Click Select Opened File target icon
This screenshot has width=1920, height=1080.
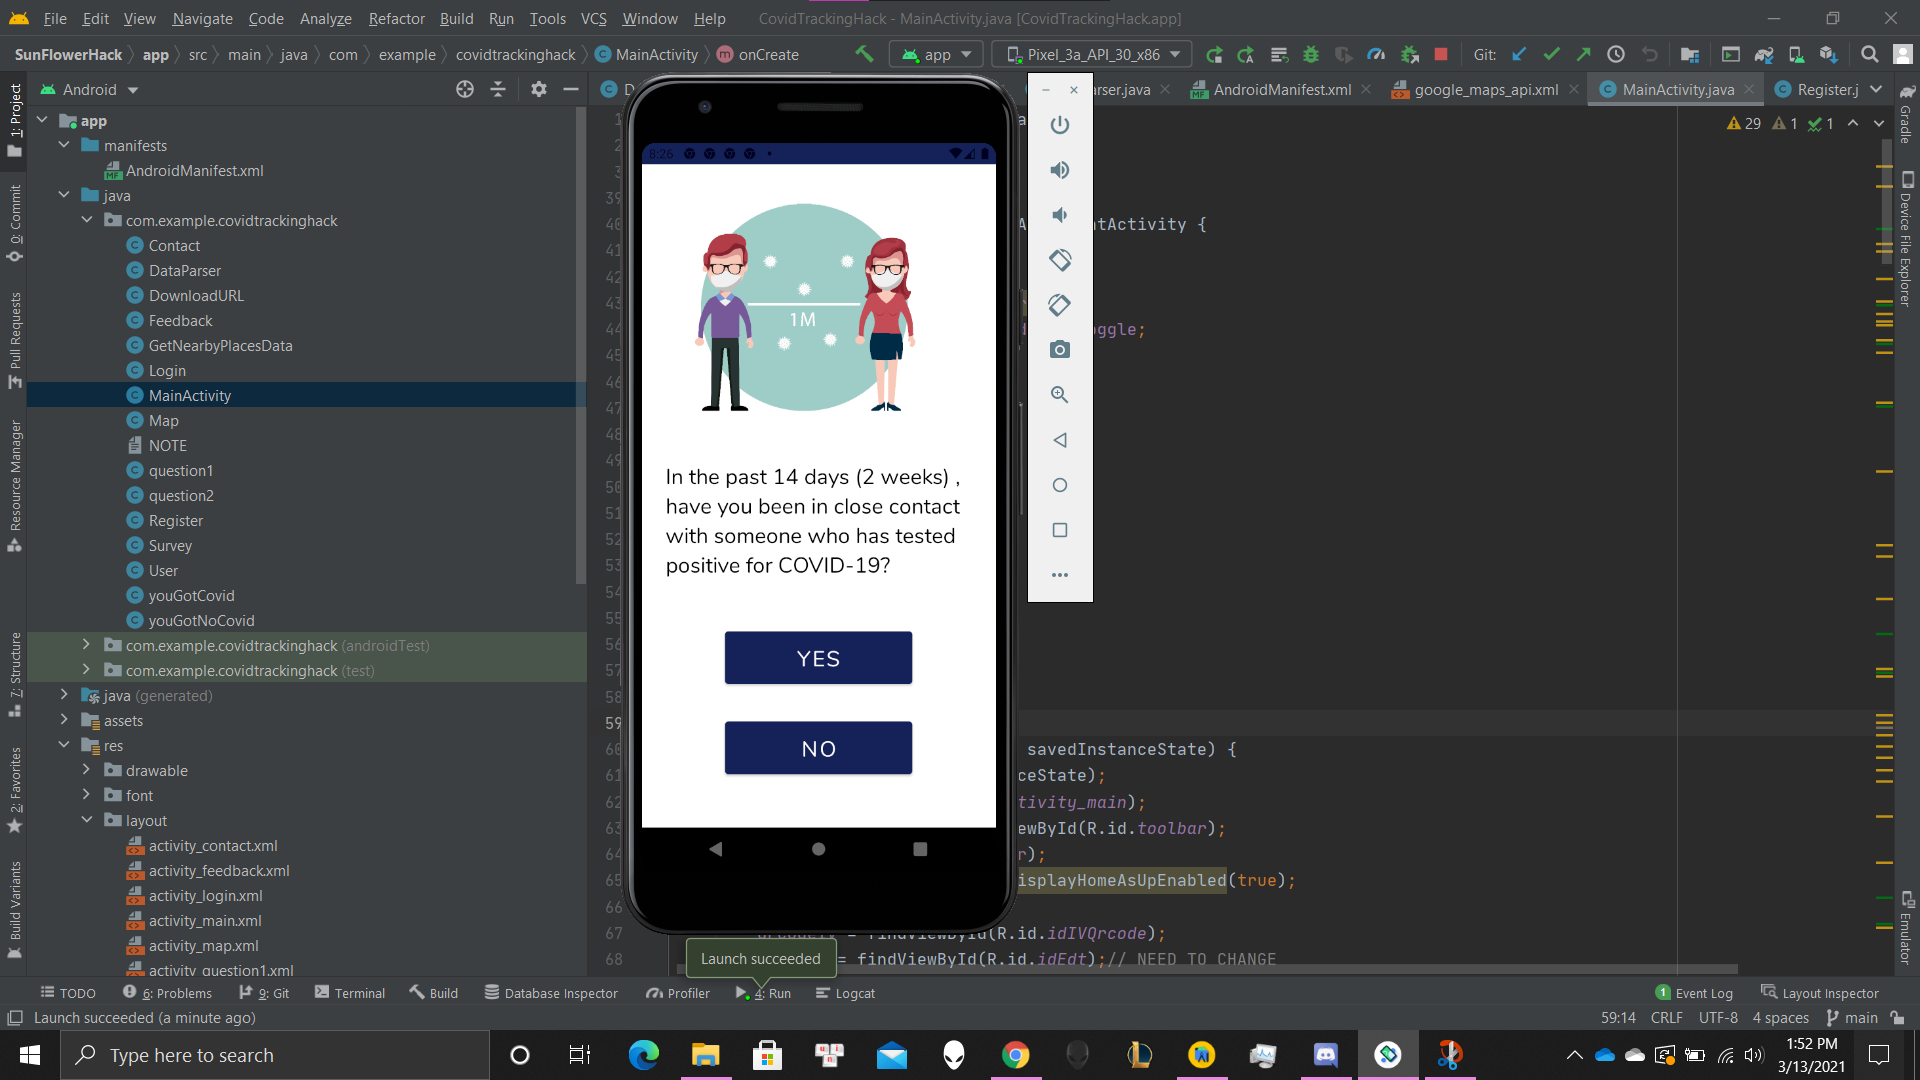tap(465, 90)
